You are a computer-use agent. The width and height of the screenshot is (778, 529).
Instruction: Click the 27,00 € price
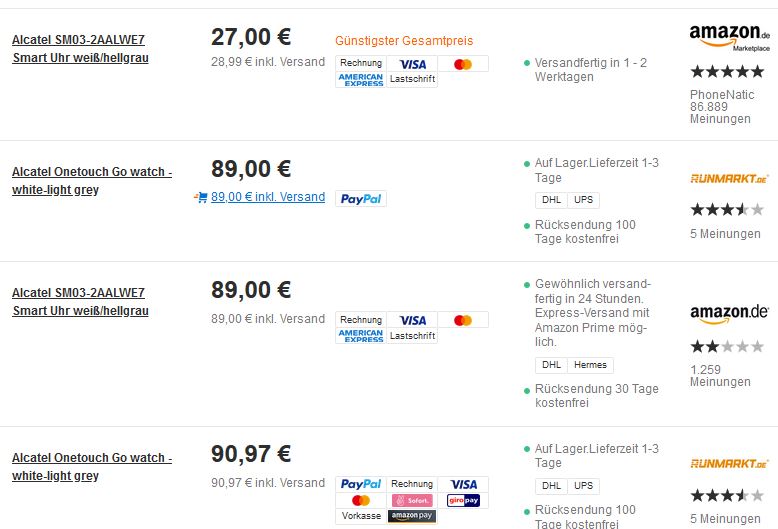251,37
